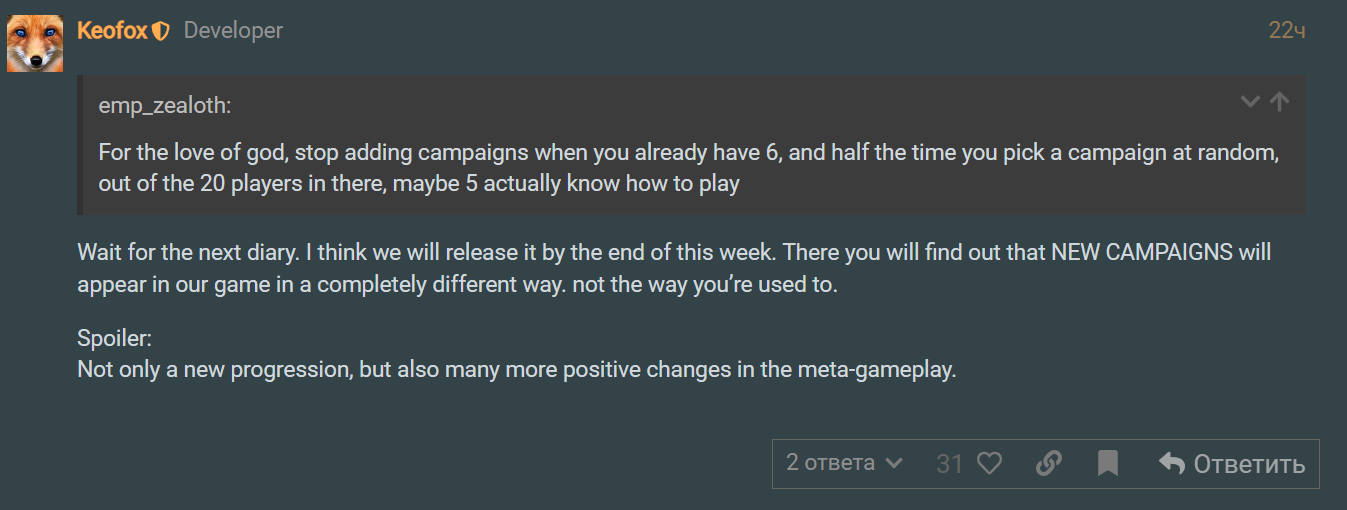Click the 'Spoiler:' line in the post
The height and width of the screenshot is (510, 1347).
(114, 338)
